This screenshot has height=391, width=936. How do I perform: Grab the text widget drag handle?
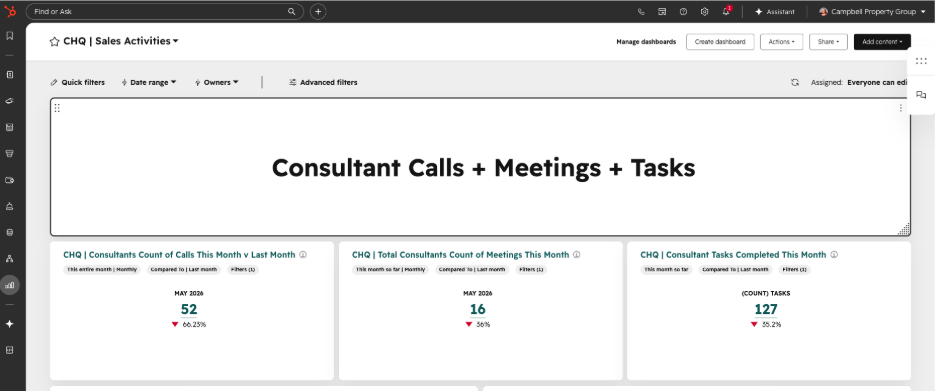[57, 108]
